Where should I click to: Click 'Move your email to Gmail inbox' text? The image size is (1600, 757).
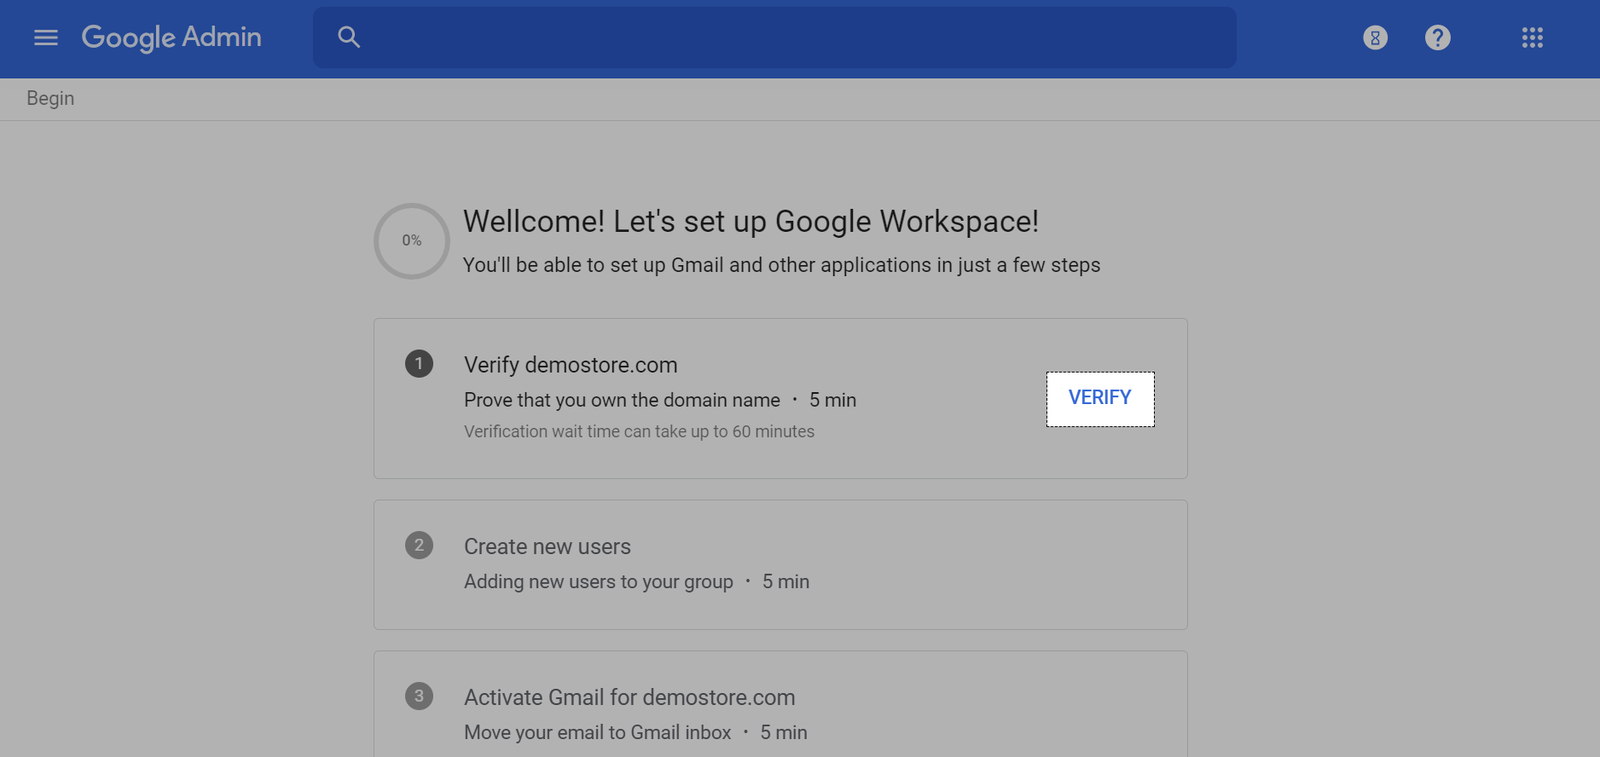pos(598,733)
